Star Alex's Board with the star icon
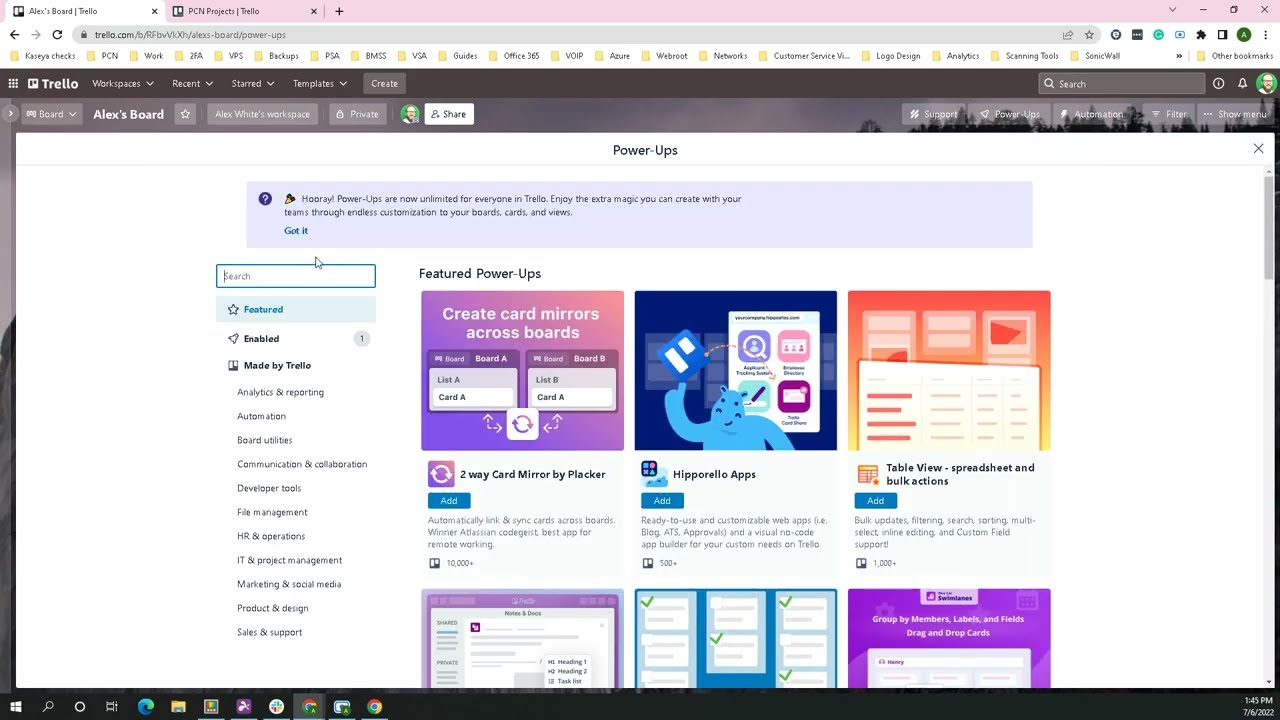 (185, 114)
